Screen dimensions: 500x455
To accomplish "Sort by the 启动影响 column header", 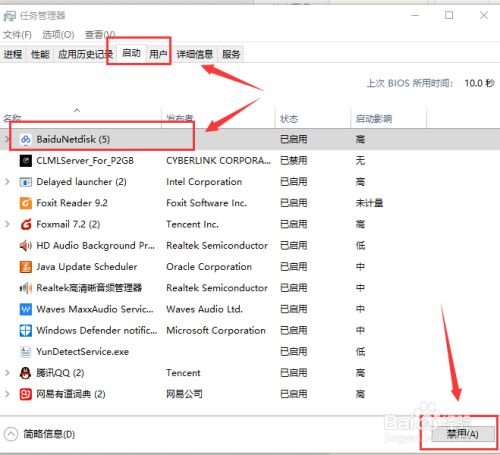I will (x=389, y=117).
